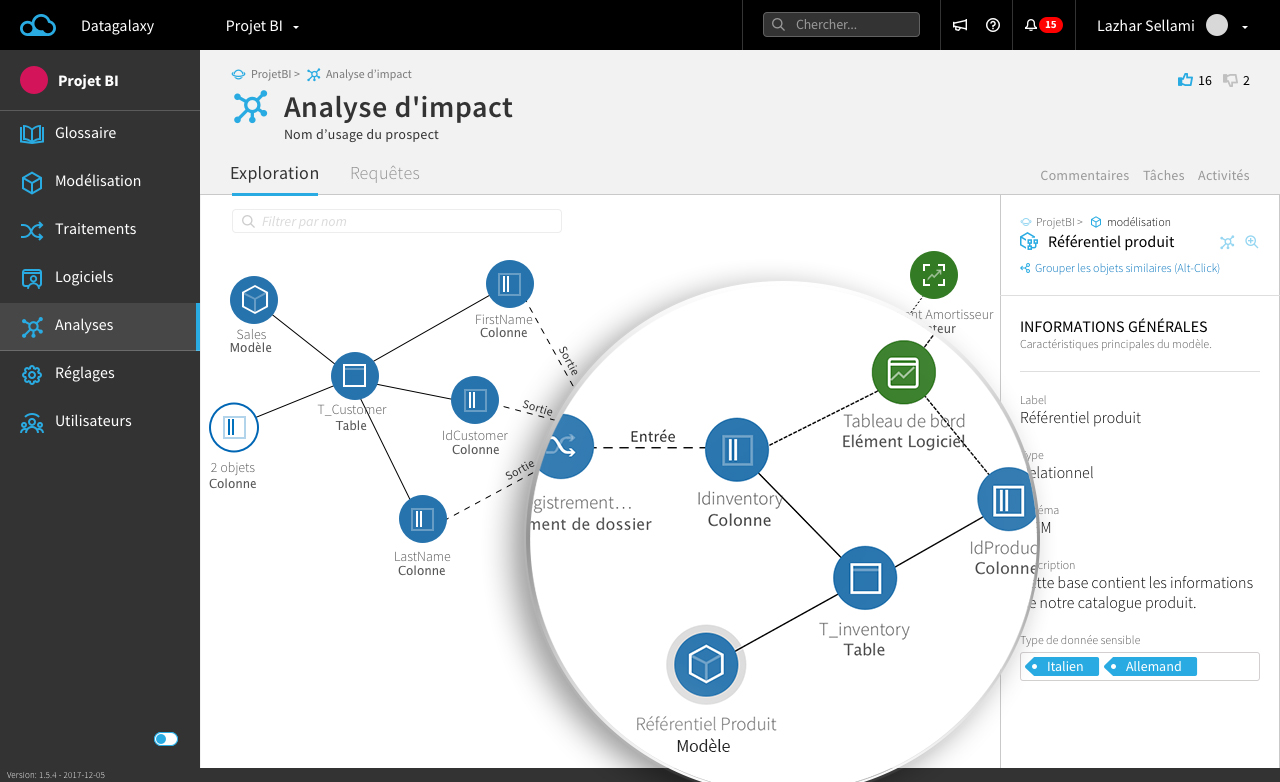Open the Lazhar Sellami user menu
Viewport: 1280px width, 782px height.
click(x=1172, y=26)
